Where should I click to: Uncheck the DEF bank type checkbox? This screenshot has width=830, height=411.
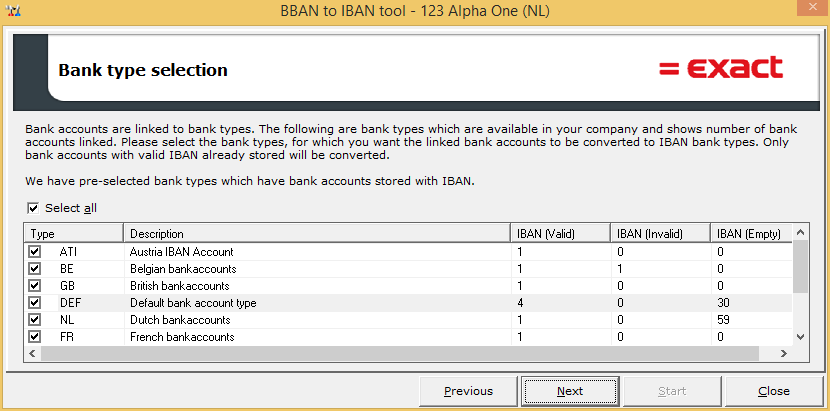tap(35, 303)
